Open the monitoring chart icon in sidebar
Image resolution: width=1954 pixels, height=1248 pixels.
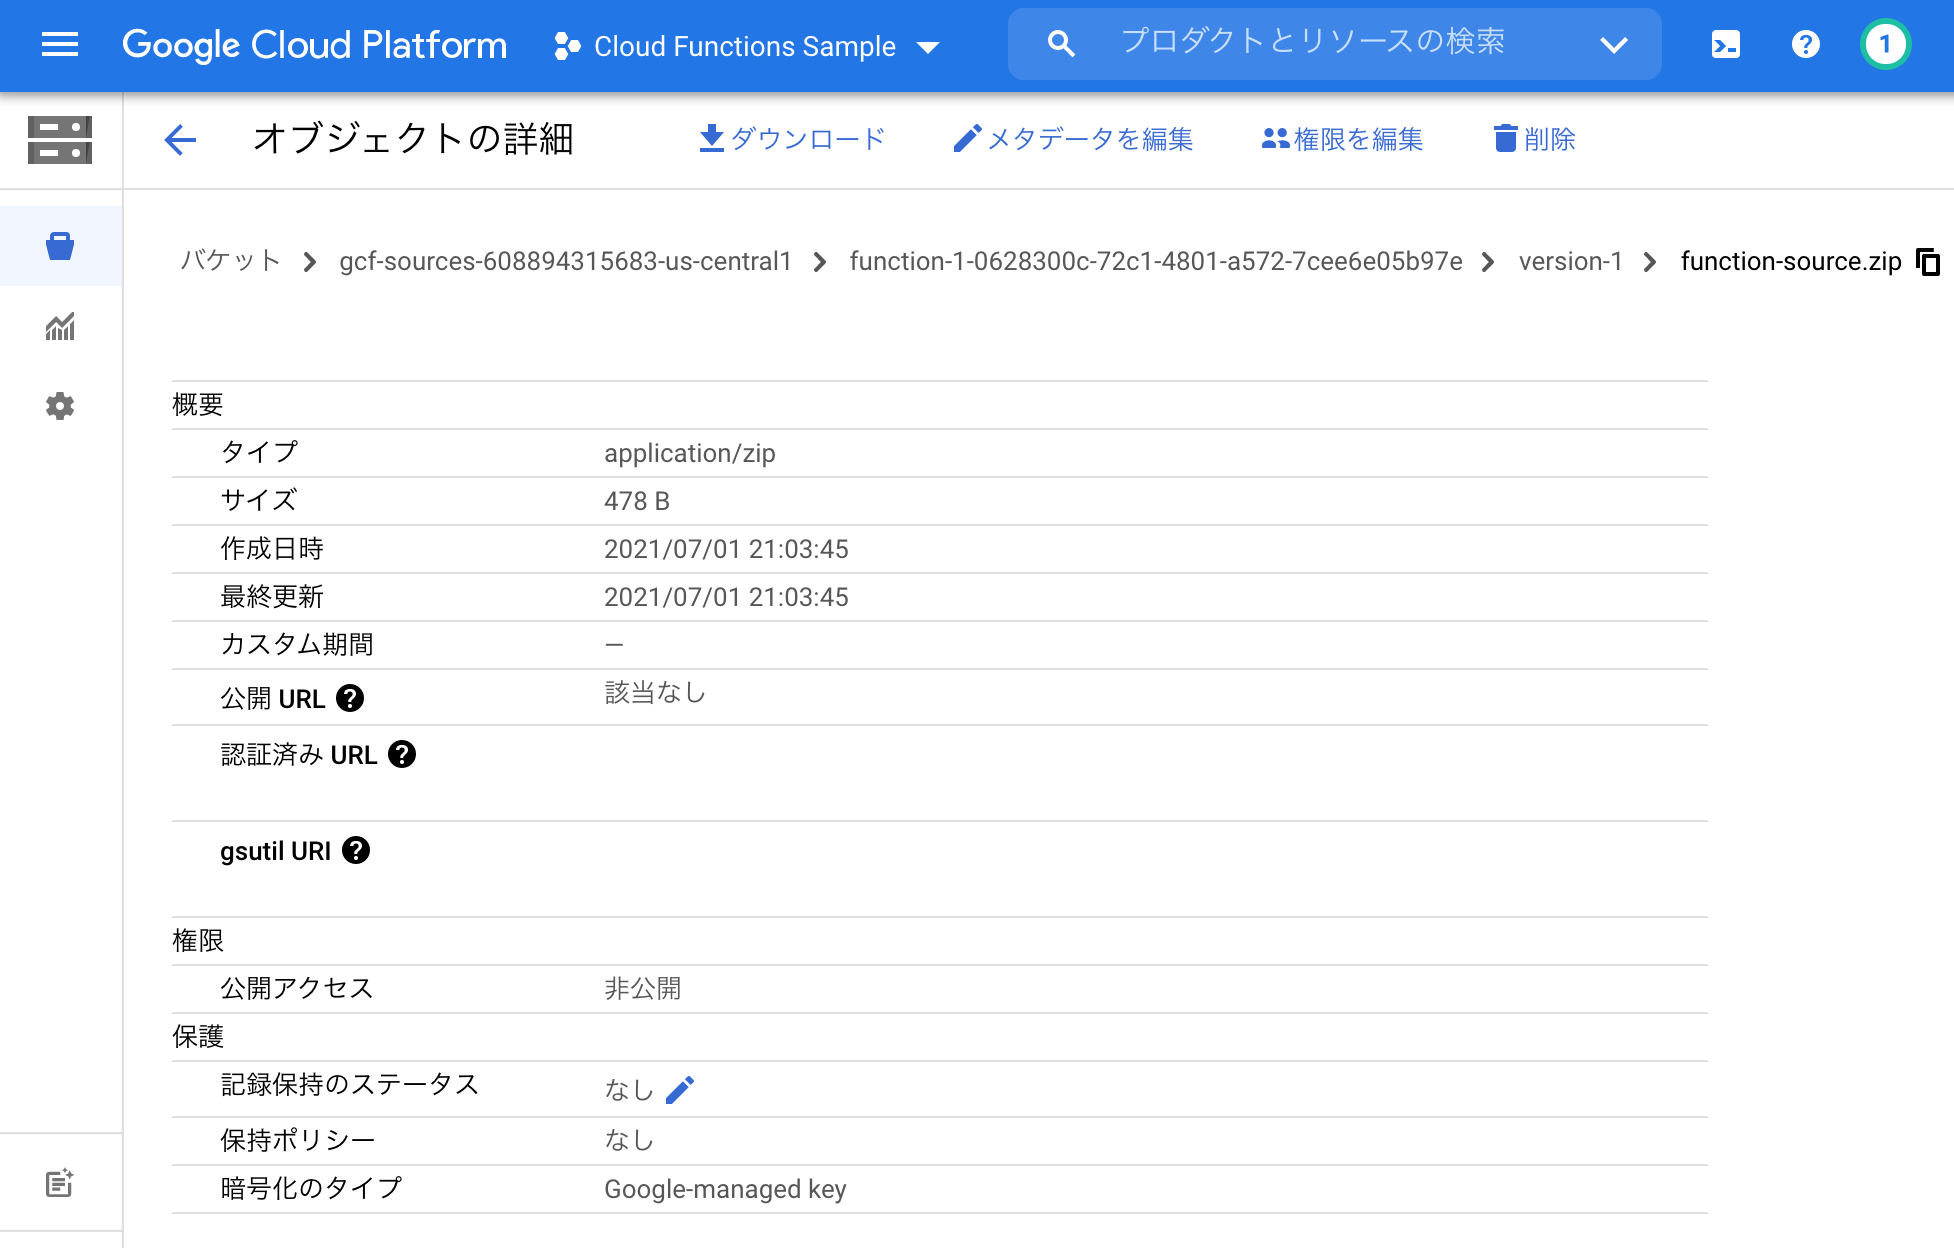click(x=60, y=326)
